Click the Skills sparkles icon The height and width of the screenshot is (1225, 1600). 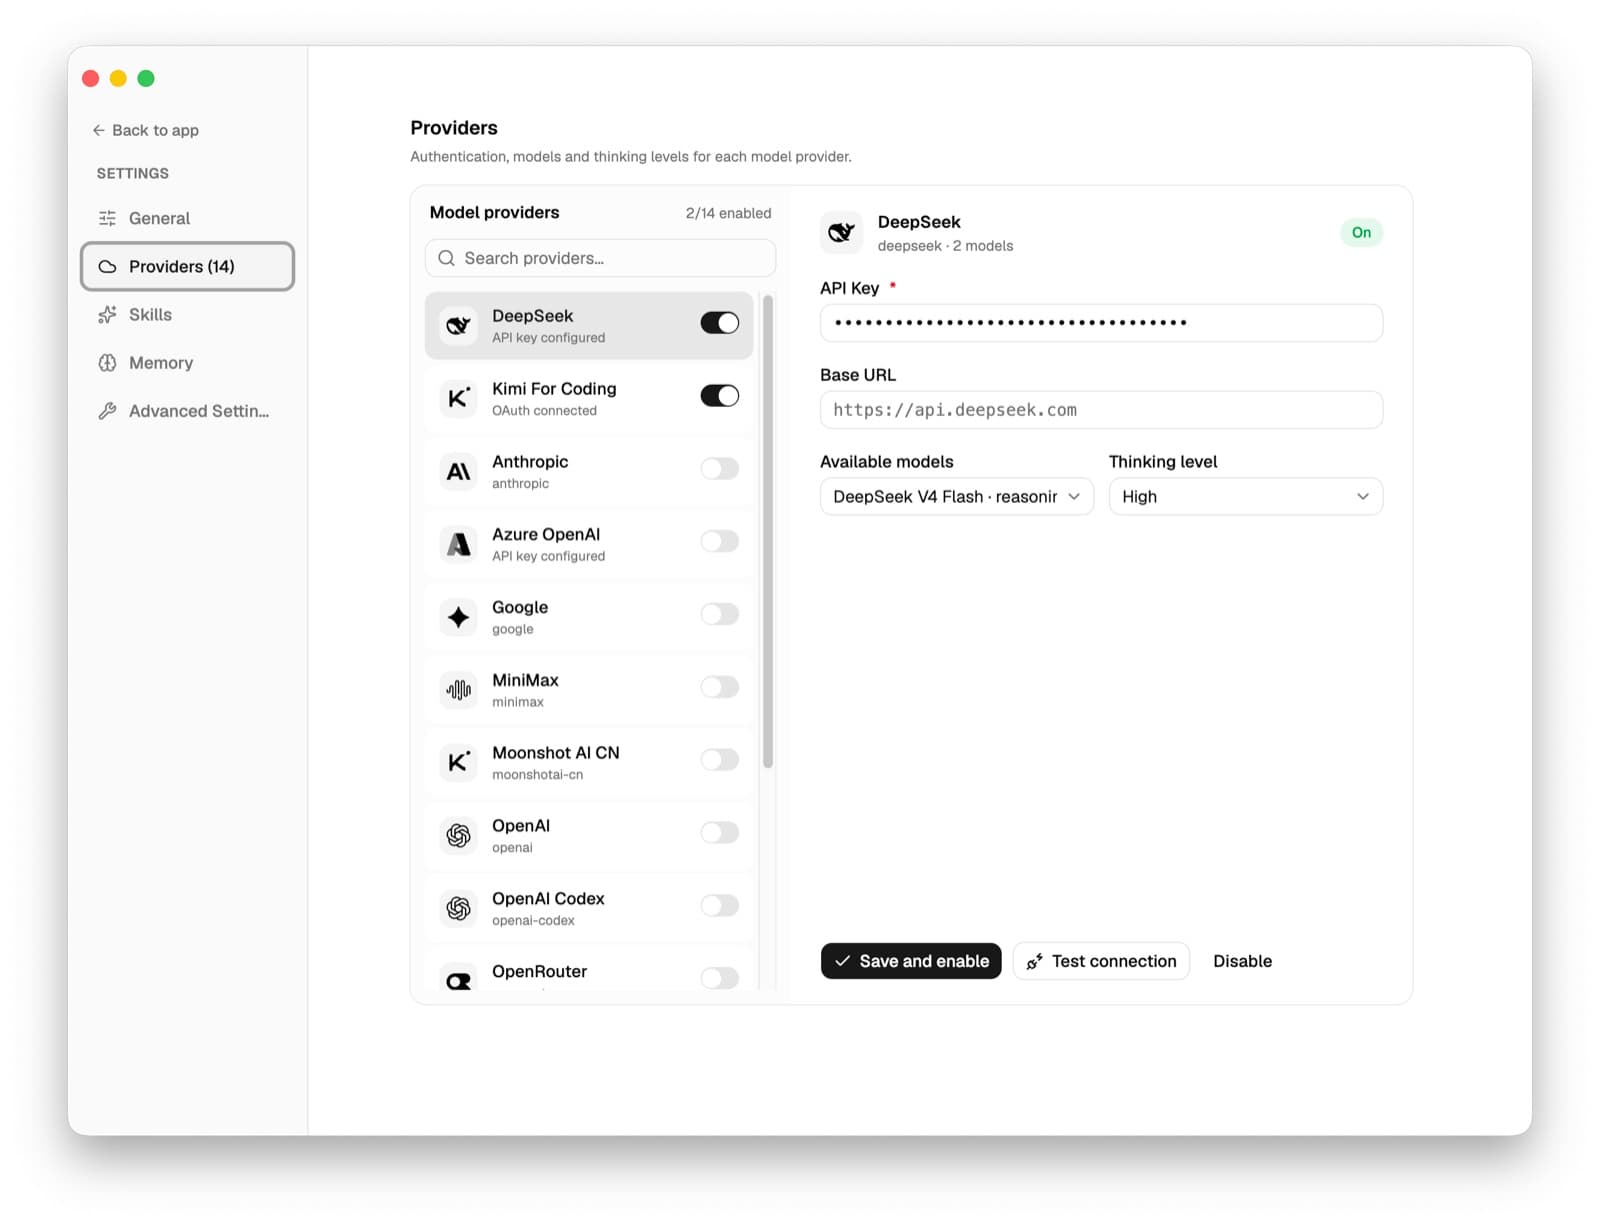tap(107, 315)
